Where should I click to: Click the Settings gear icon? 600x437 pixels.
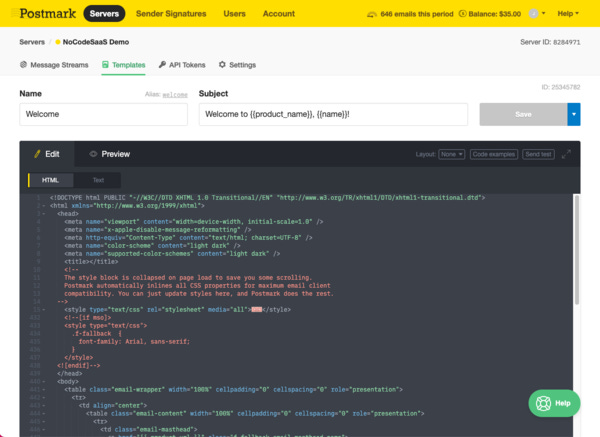222,65
